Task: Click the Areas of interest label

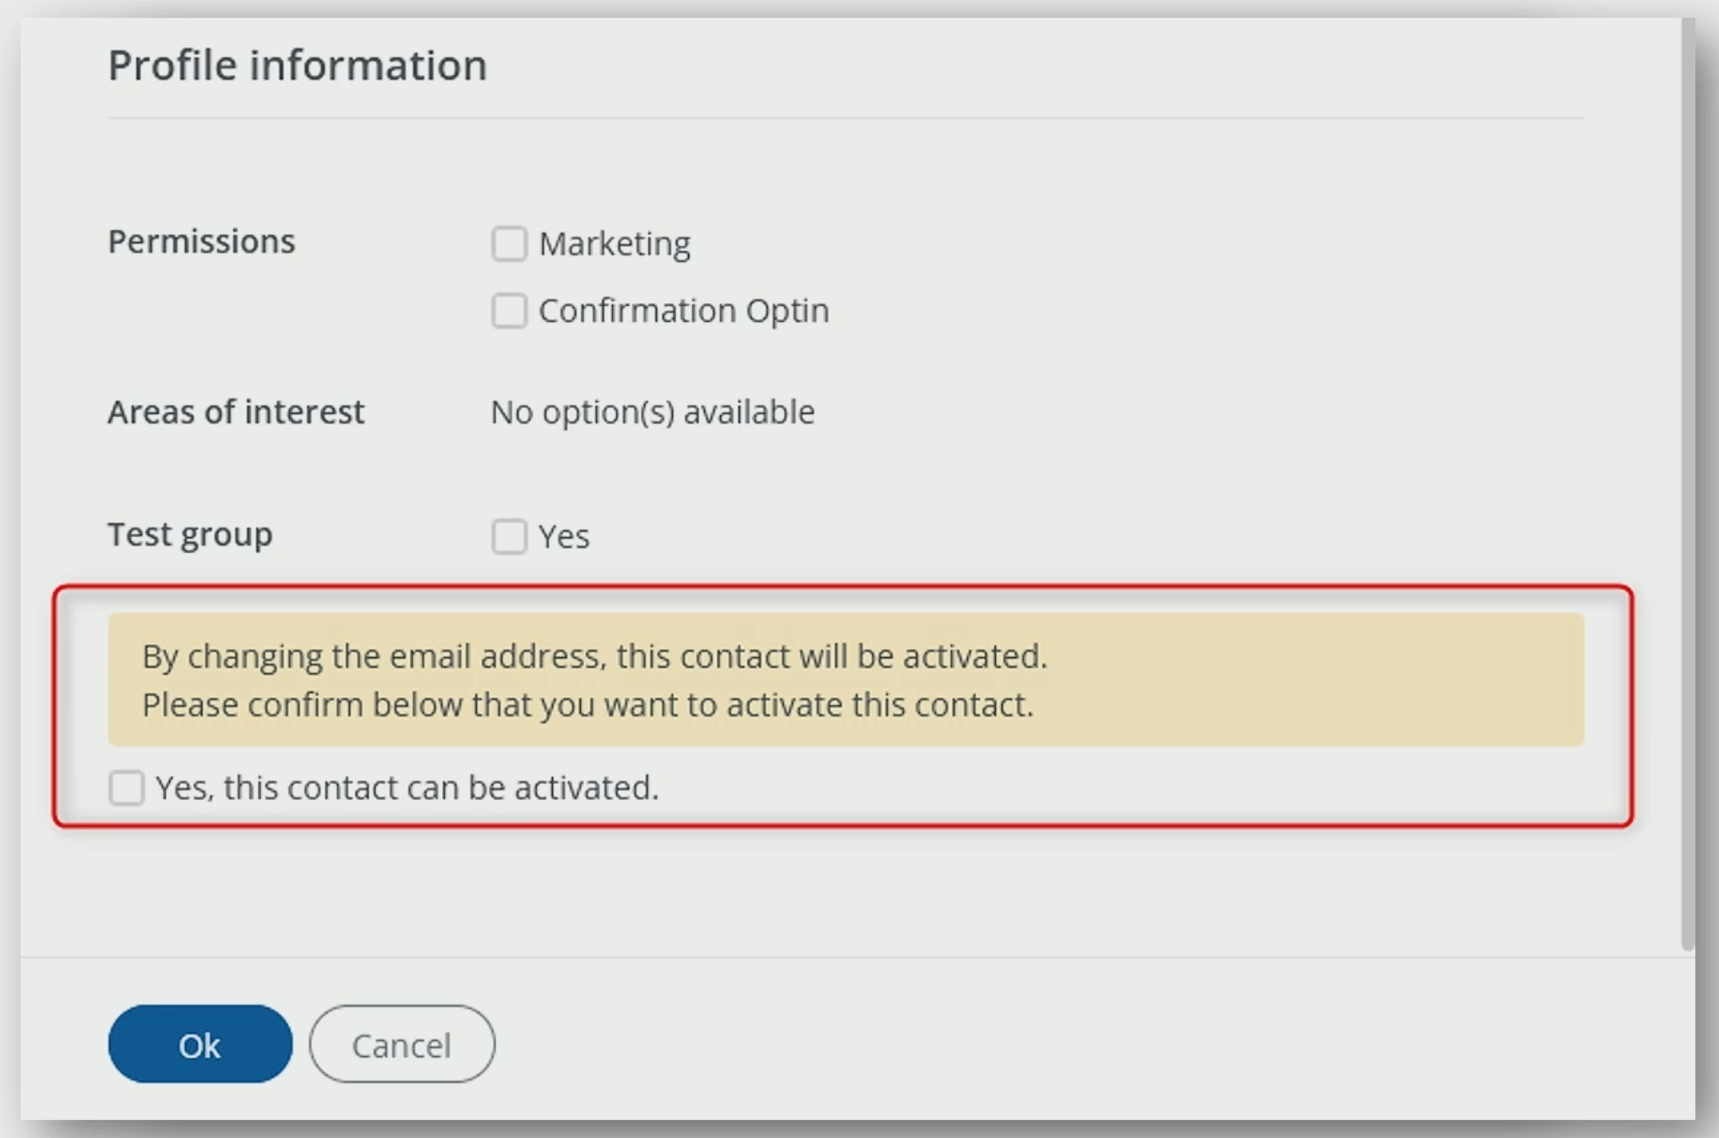Action: click(x=236, y=412)
